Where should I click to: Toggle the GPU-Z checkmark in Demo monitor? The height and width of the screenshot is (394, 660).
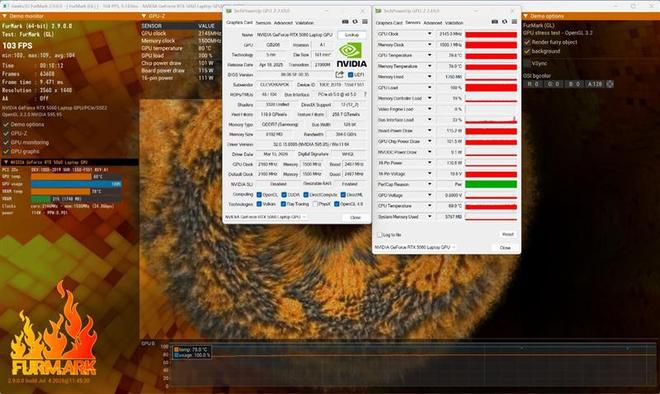6,133
